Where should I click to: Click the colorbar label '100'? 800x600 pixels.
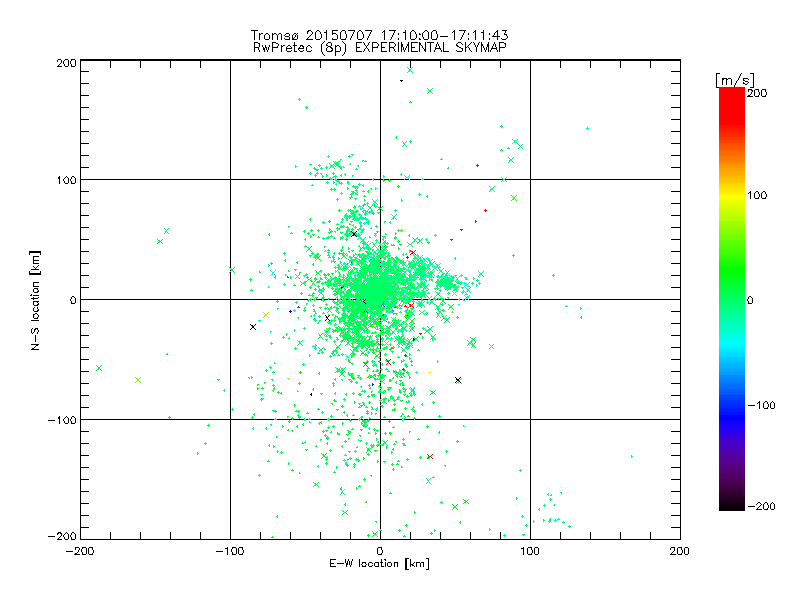tap(757, 195)
